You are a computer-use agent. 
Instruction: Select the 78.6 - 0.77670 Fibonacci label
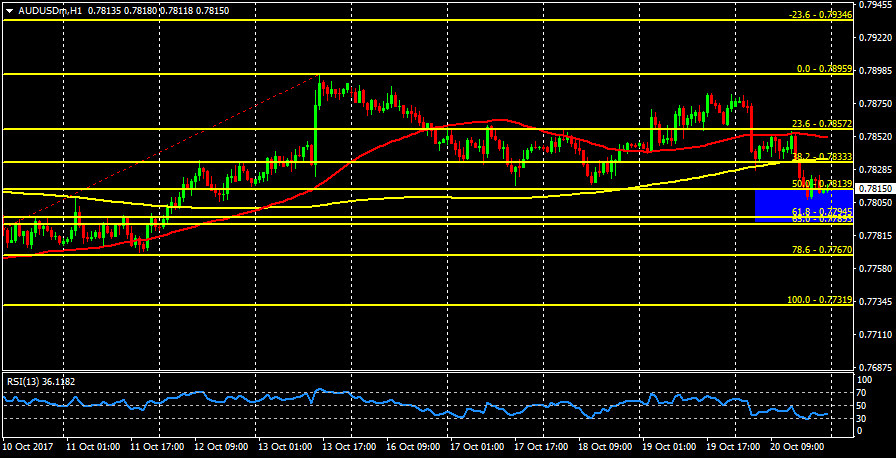tap(821, 250)
